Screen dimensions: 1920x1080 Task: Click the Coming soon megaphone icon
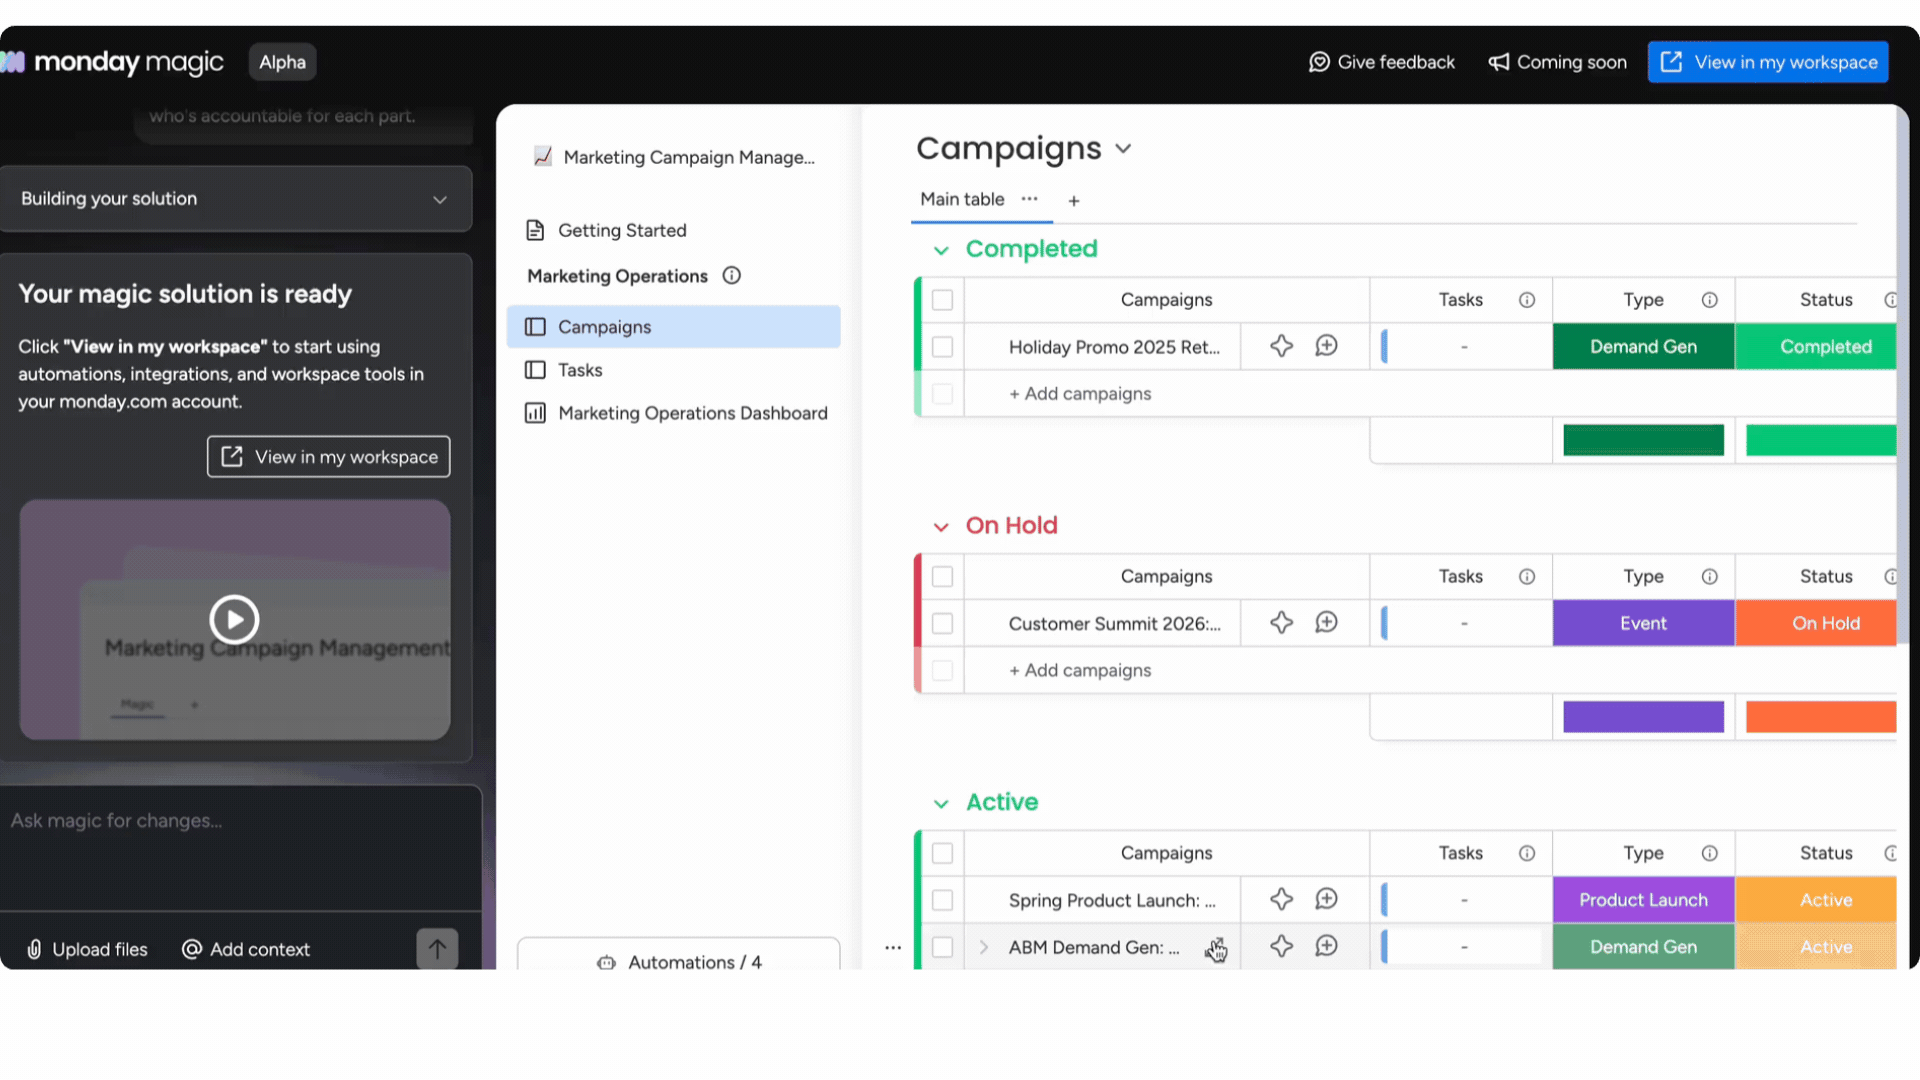point(1498,62)
